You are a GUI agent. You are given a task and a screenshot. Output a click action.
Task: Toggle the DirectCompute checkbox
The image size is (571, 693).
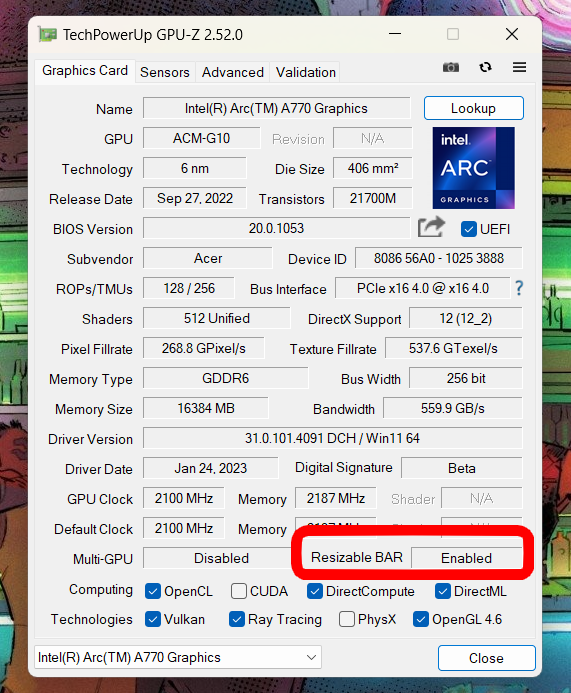click(x=315, y=591)
